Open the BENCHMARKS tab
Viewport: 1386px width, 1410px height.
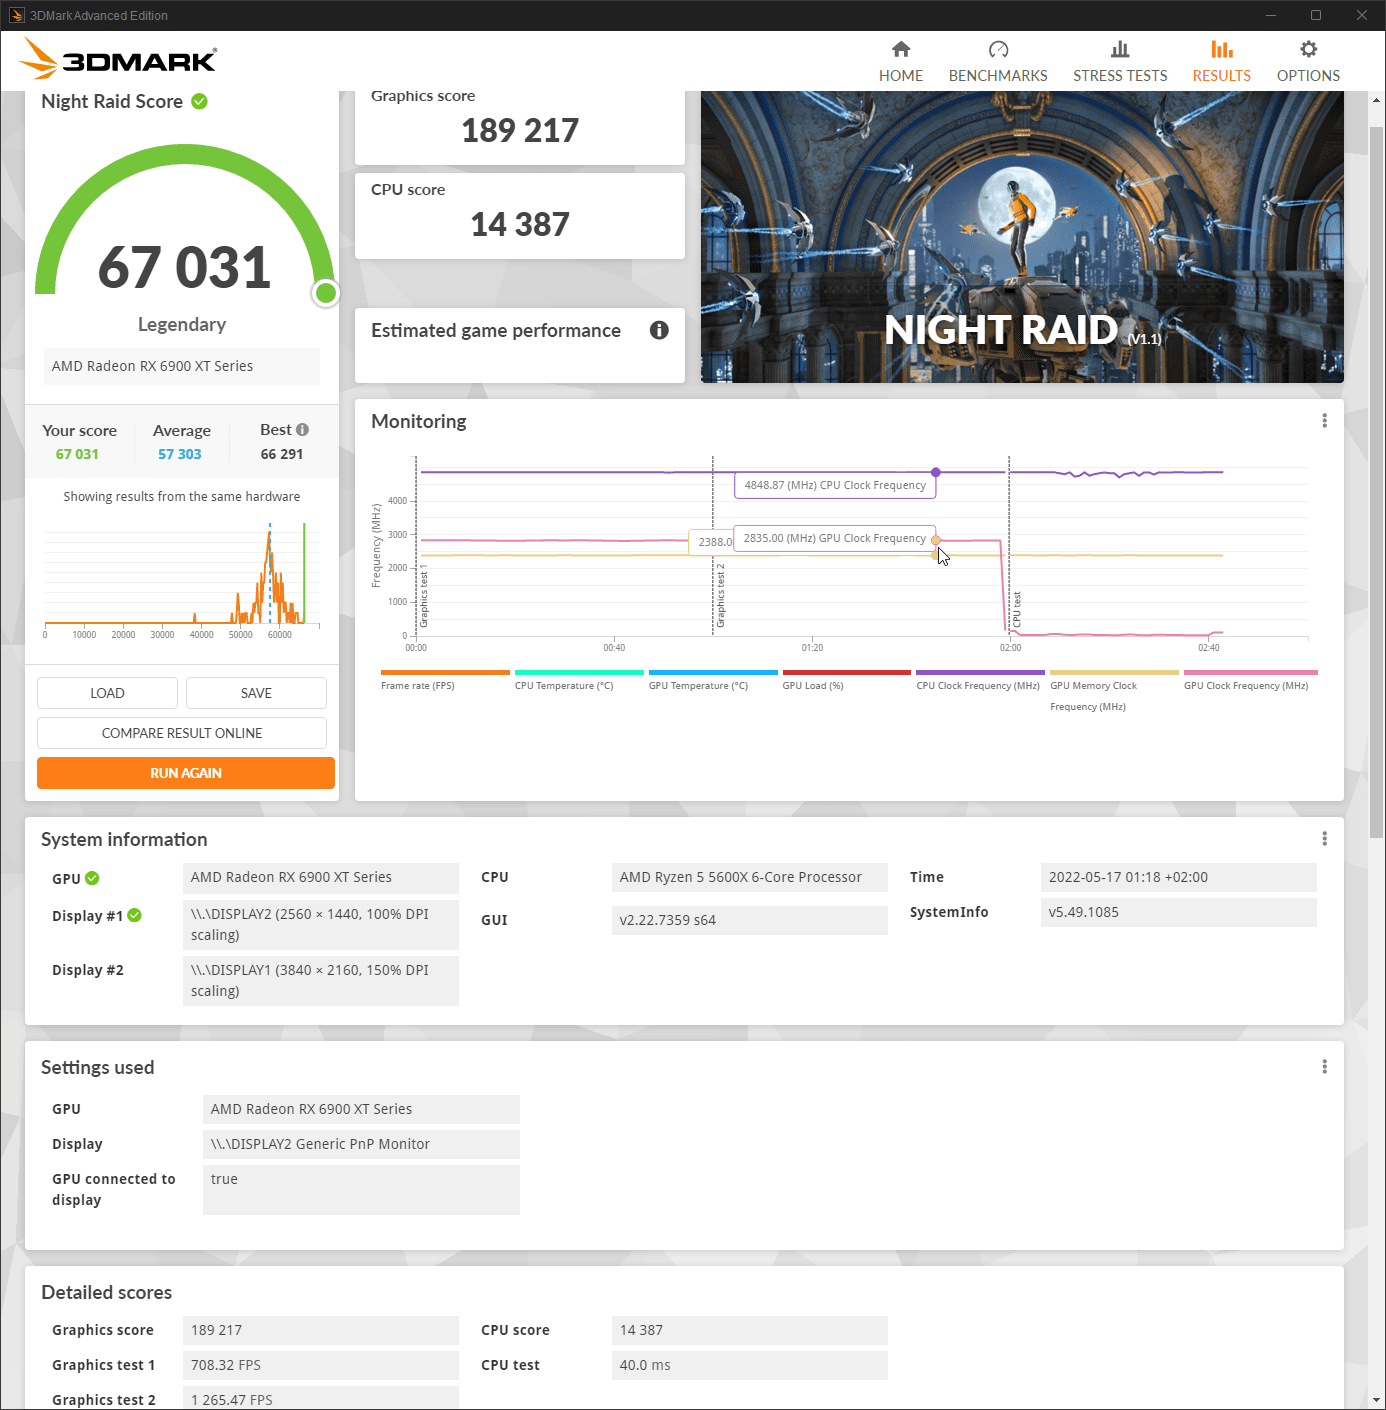998,62
